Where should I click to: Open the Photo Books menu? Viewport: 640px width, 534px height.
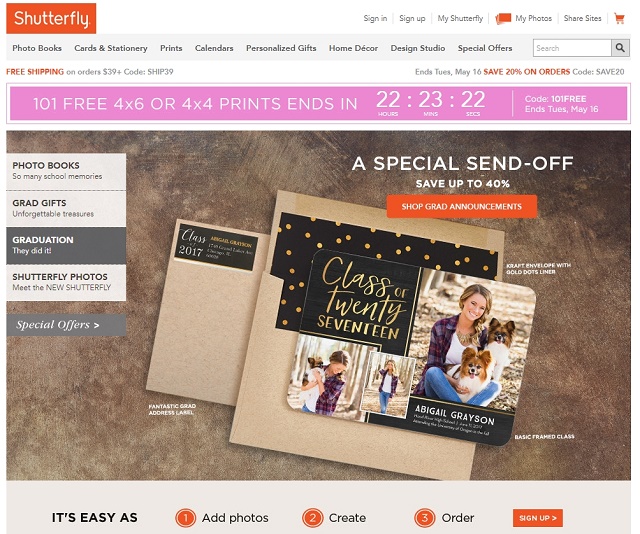(37, 48)
